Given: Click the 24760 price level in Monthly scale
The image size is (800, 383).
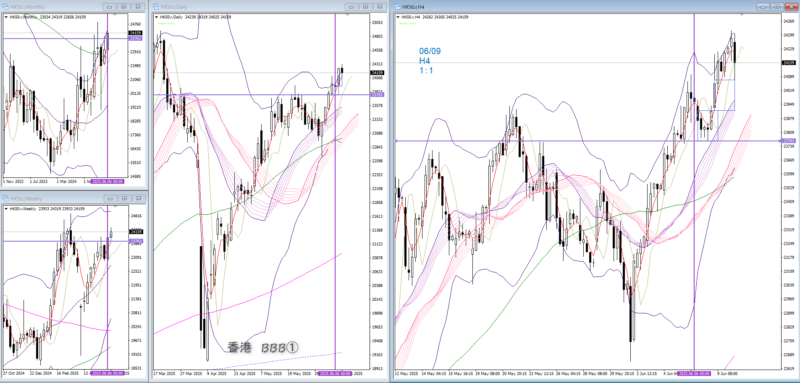Looking at the screenshot, I should 136,24.
